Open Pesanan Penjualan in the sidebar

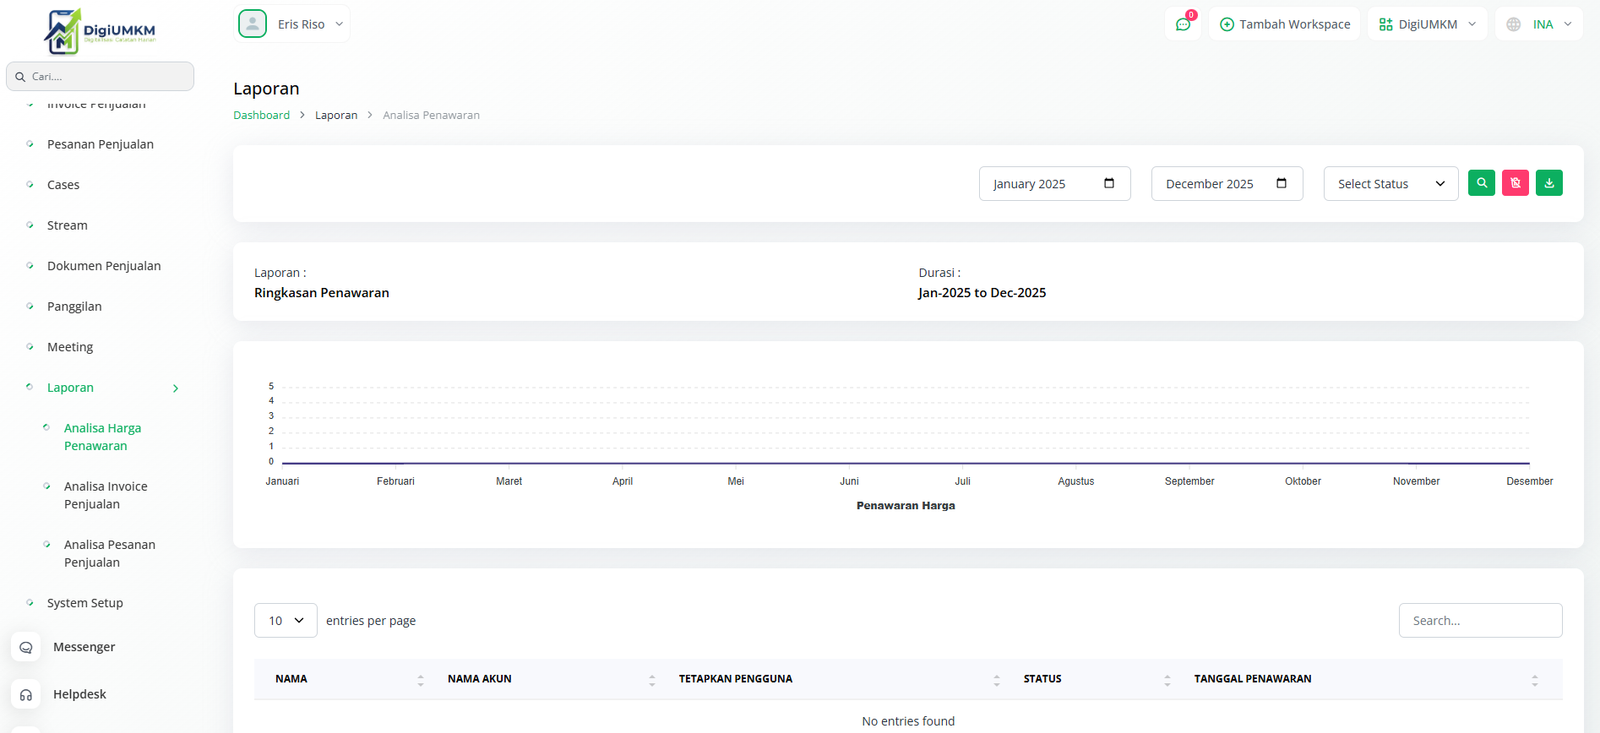(100, 144)
